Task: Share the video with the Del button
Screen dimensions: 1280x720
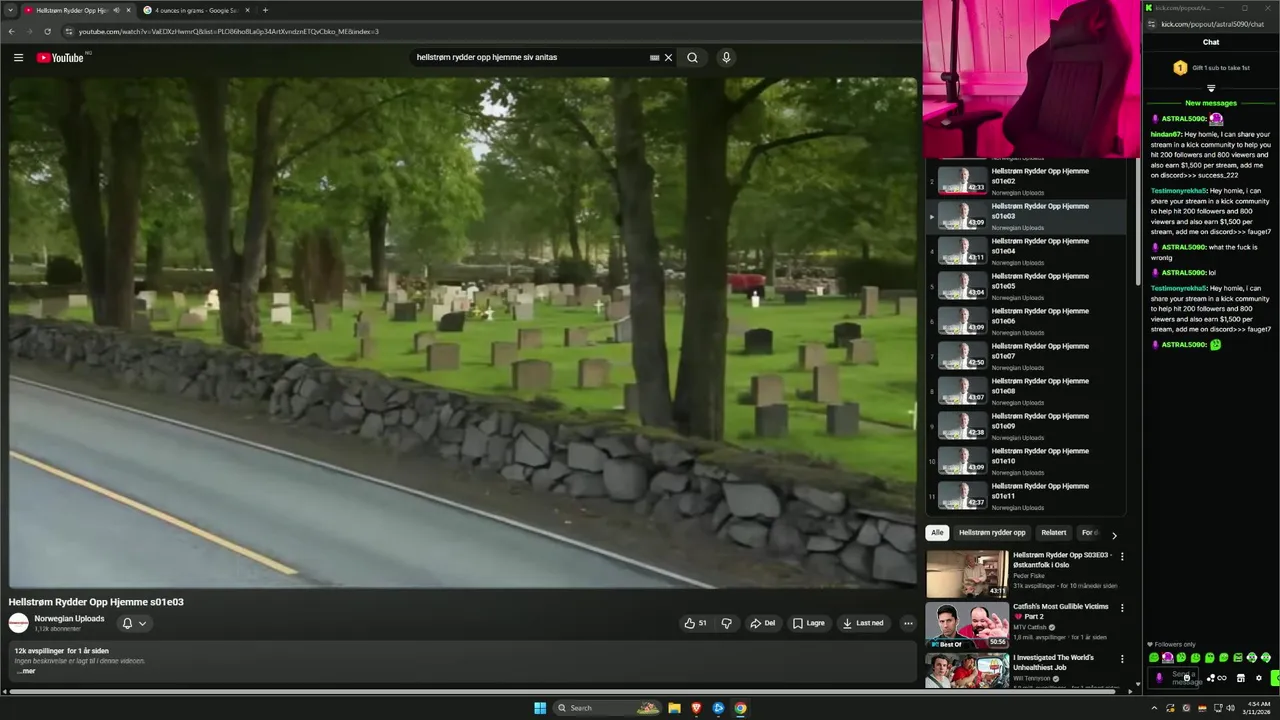Action: 763,623
